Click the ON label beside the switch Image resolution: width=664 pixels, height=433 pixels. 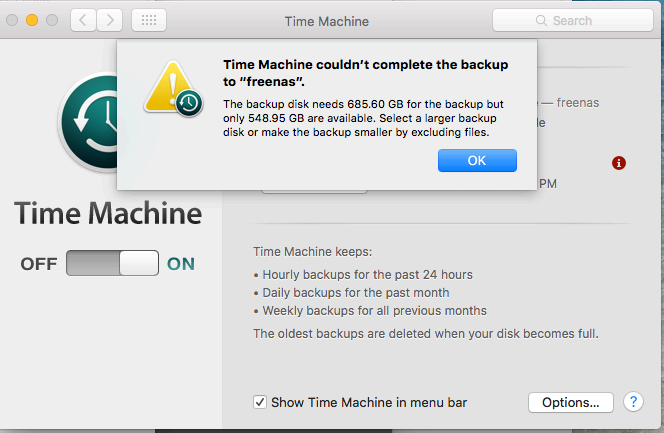click(x=181, y=264)
